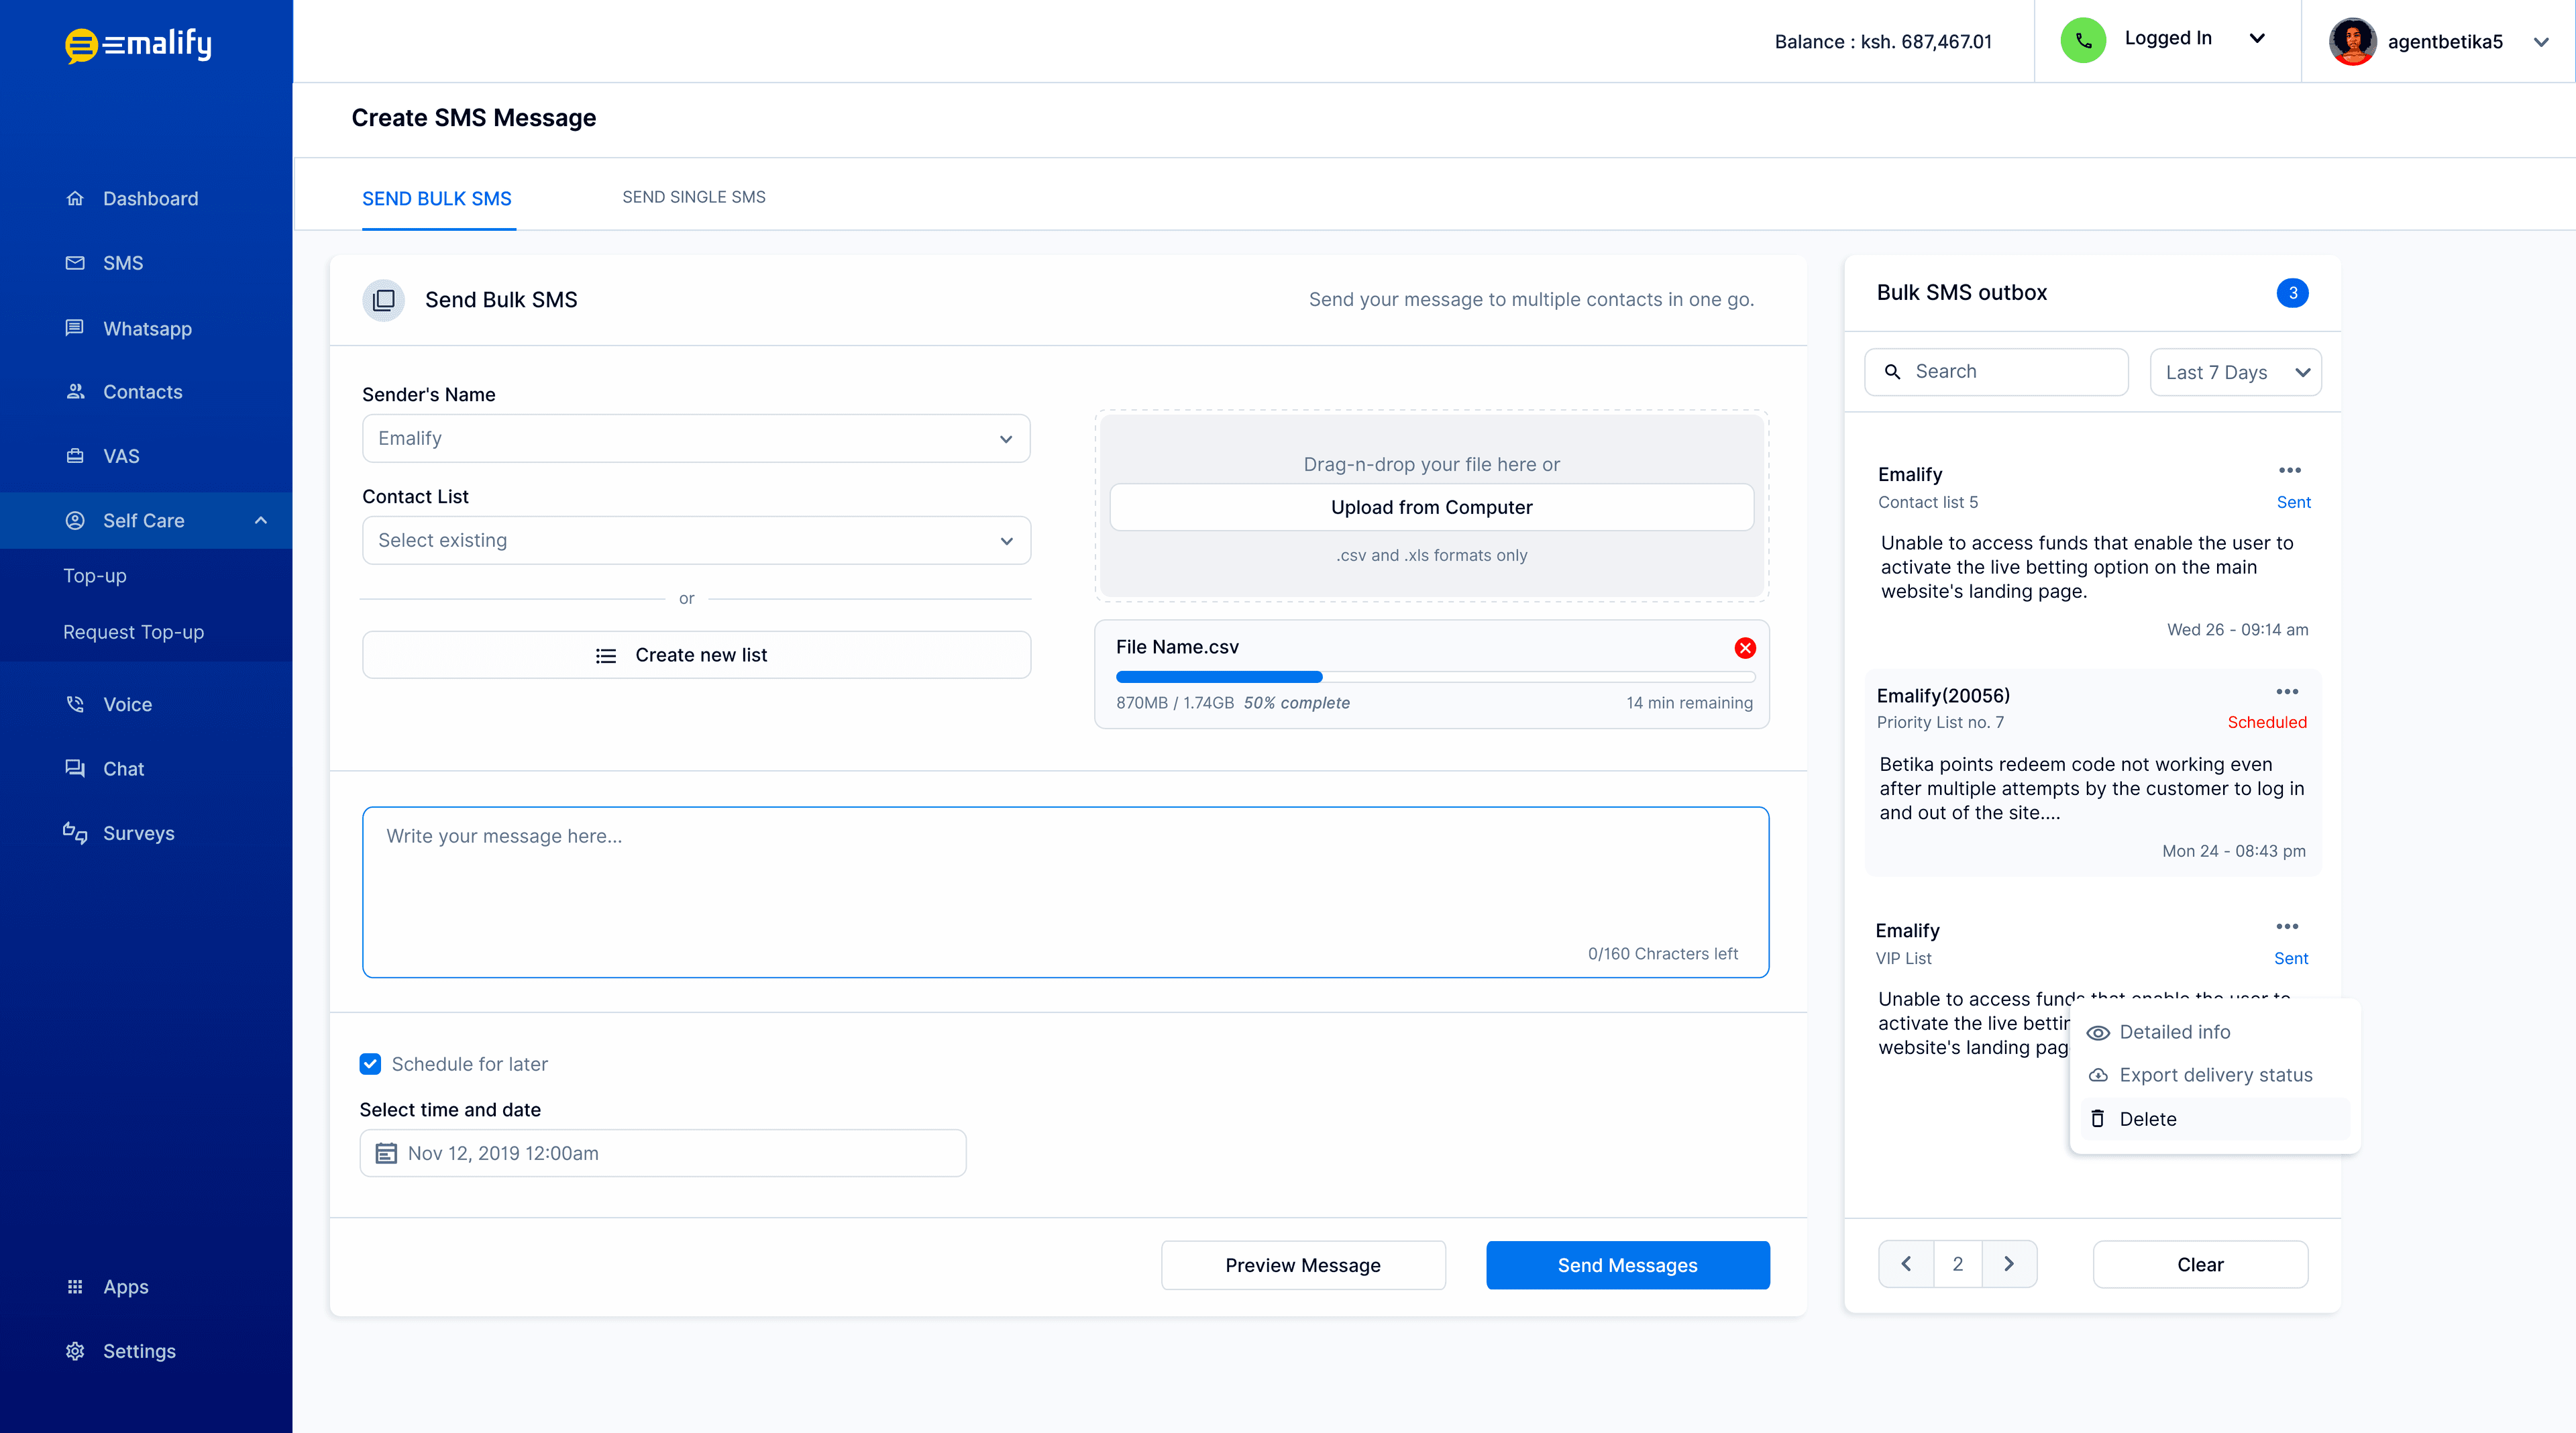
Task: Click the Apps grid icon
Action: pos(75,1287)
